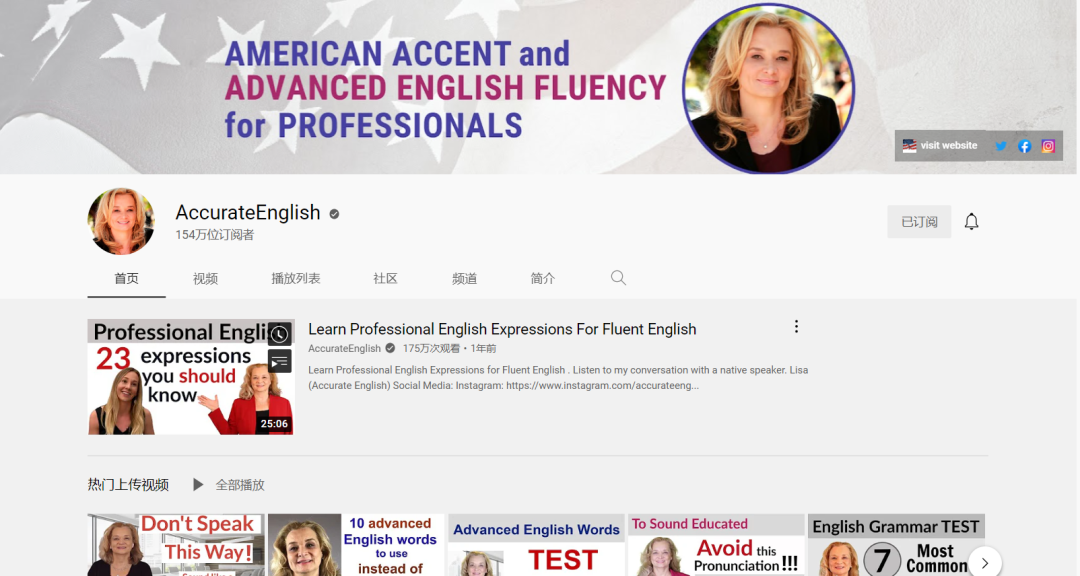This screenshot has height=576, width=1080.
Task: Click the banner profile photo circle
Action: click(x=768, y=88)
